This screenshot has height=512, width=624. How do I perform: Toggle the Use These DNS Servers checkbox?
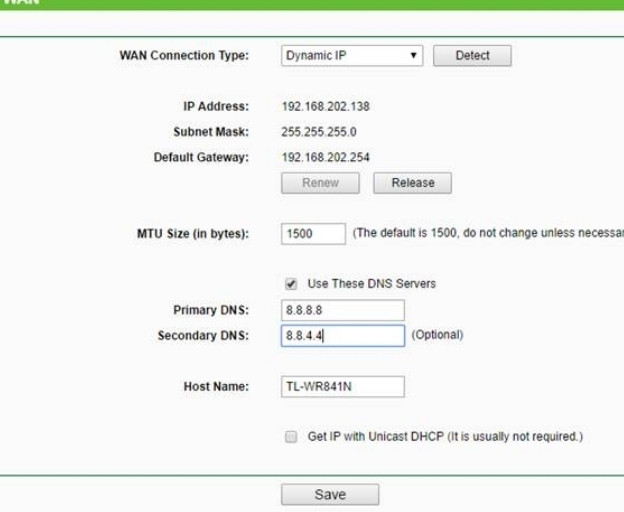point(290,284)
